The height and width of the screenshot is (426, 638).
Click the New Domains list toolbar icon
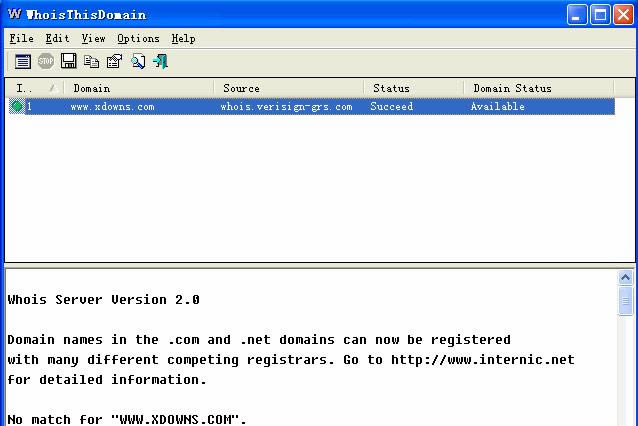coord(22,62)
